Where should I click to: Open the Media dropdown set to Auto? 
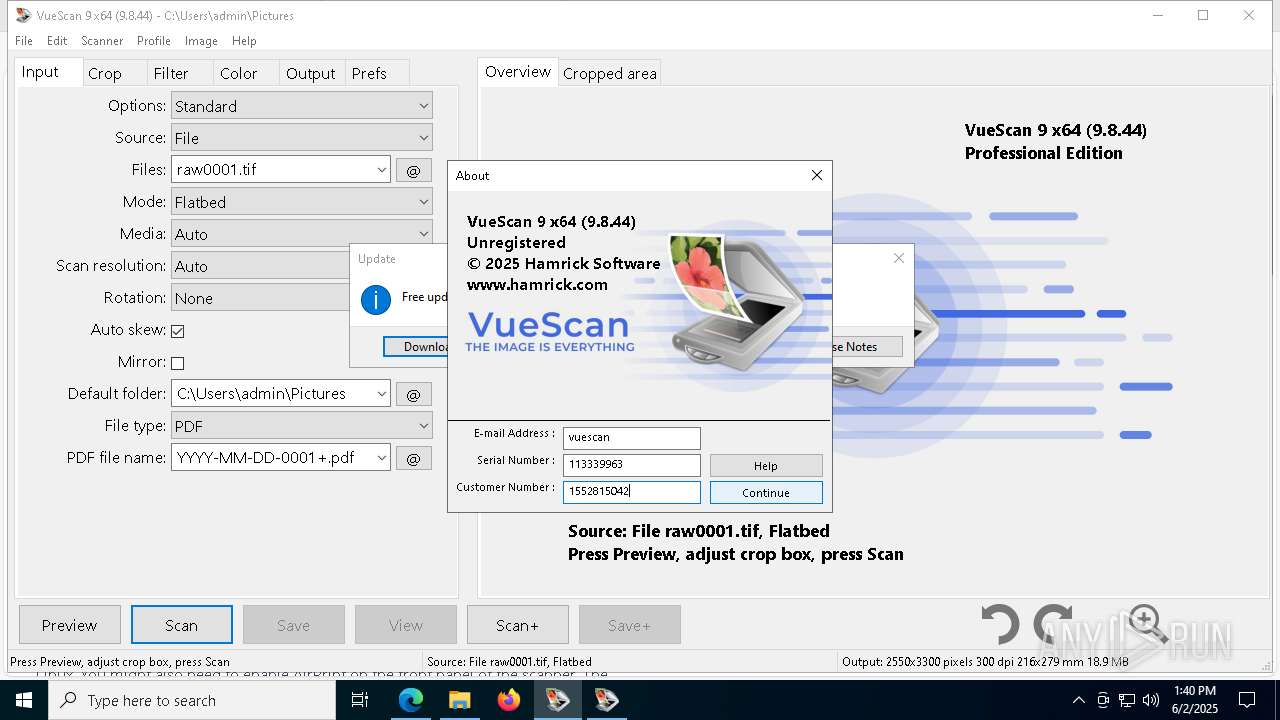pos(301,234)
